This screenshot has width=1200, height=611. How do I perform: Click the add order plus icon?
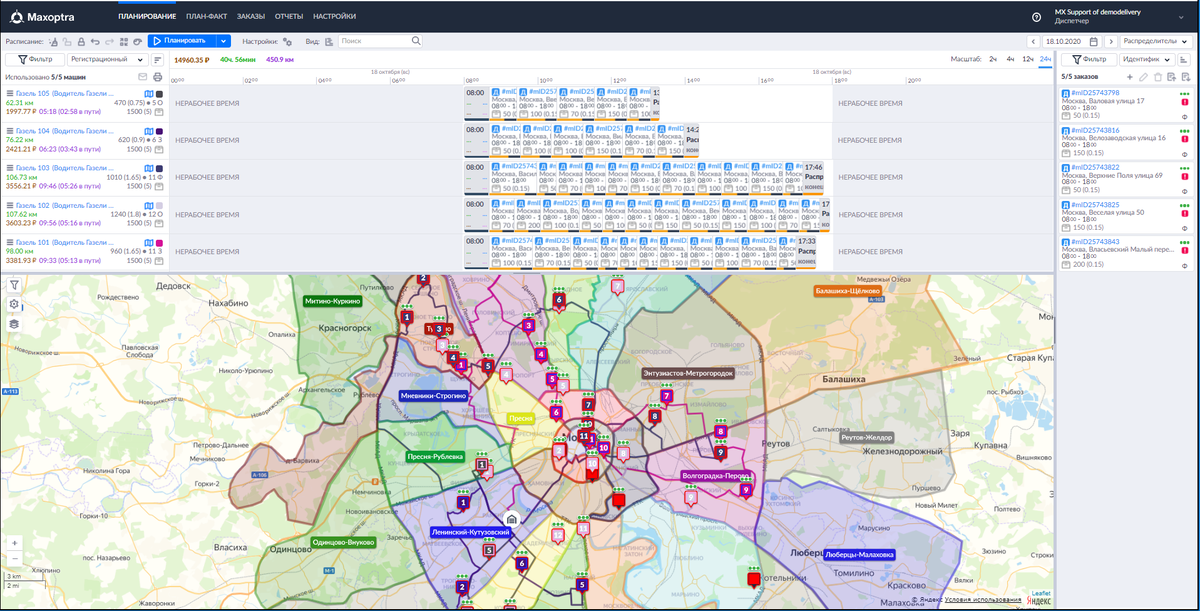[x=1130, y=77]
